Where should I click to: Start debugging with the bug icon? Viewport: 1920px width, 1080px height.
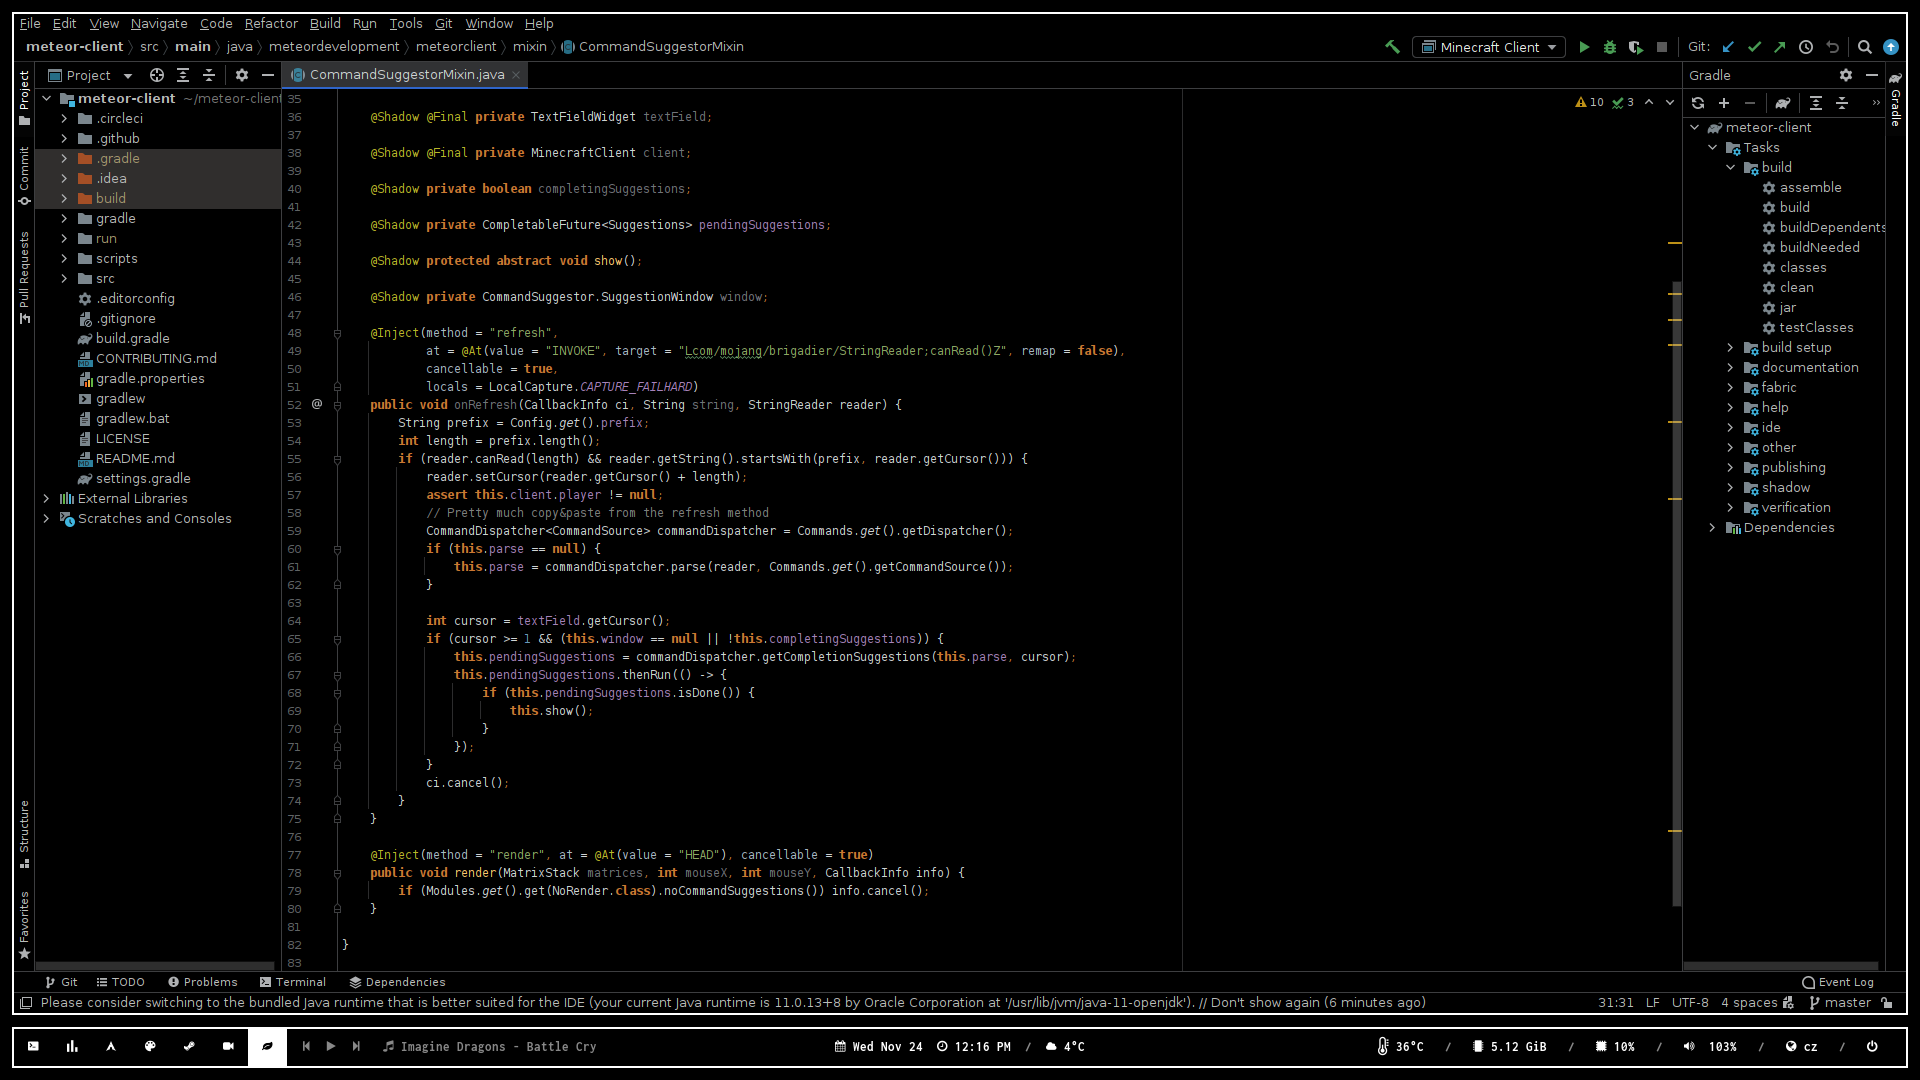pos(1610,47)
